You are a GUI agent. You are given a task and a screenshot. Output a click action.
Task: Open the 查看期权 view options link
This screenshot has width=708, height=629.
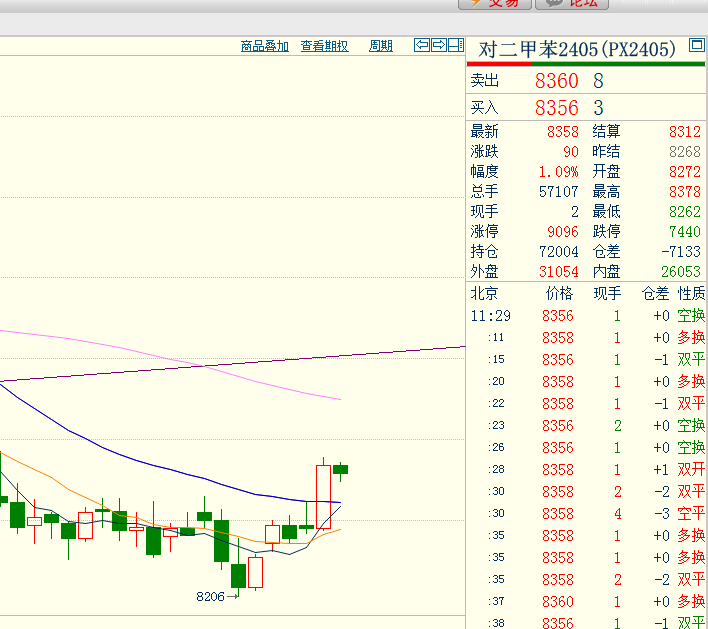point(324,46)
